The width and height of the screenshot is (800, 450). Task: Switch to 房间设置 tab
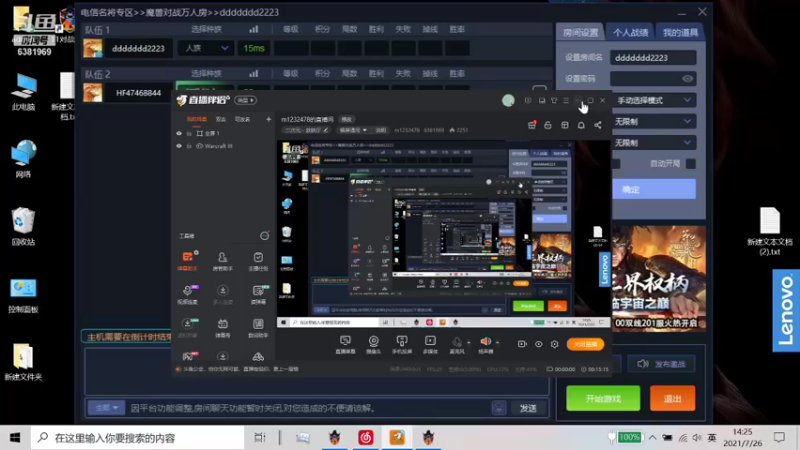click(x=580, y=33)
